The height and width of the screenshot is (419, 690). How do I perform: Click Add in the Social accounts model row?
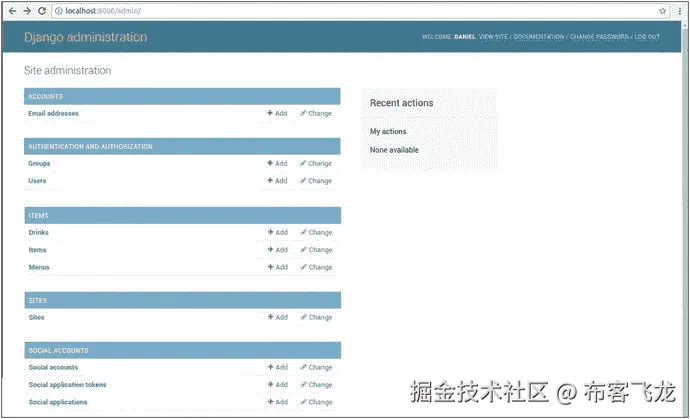[278, 368]
